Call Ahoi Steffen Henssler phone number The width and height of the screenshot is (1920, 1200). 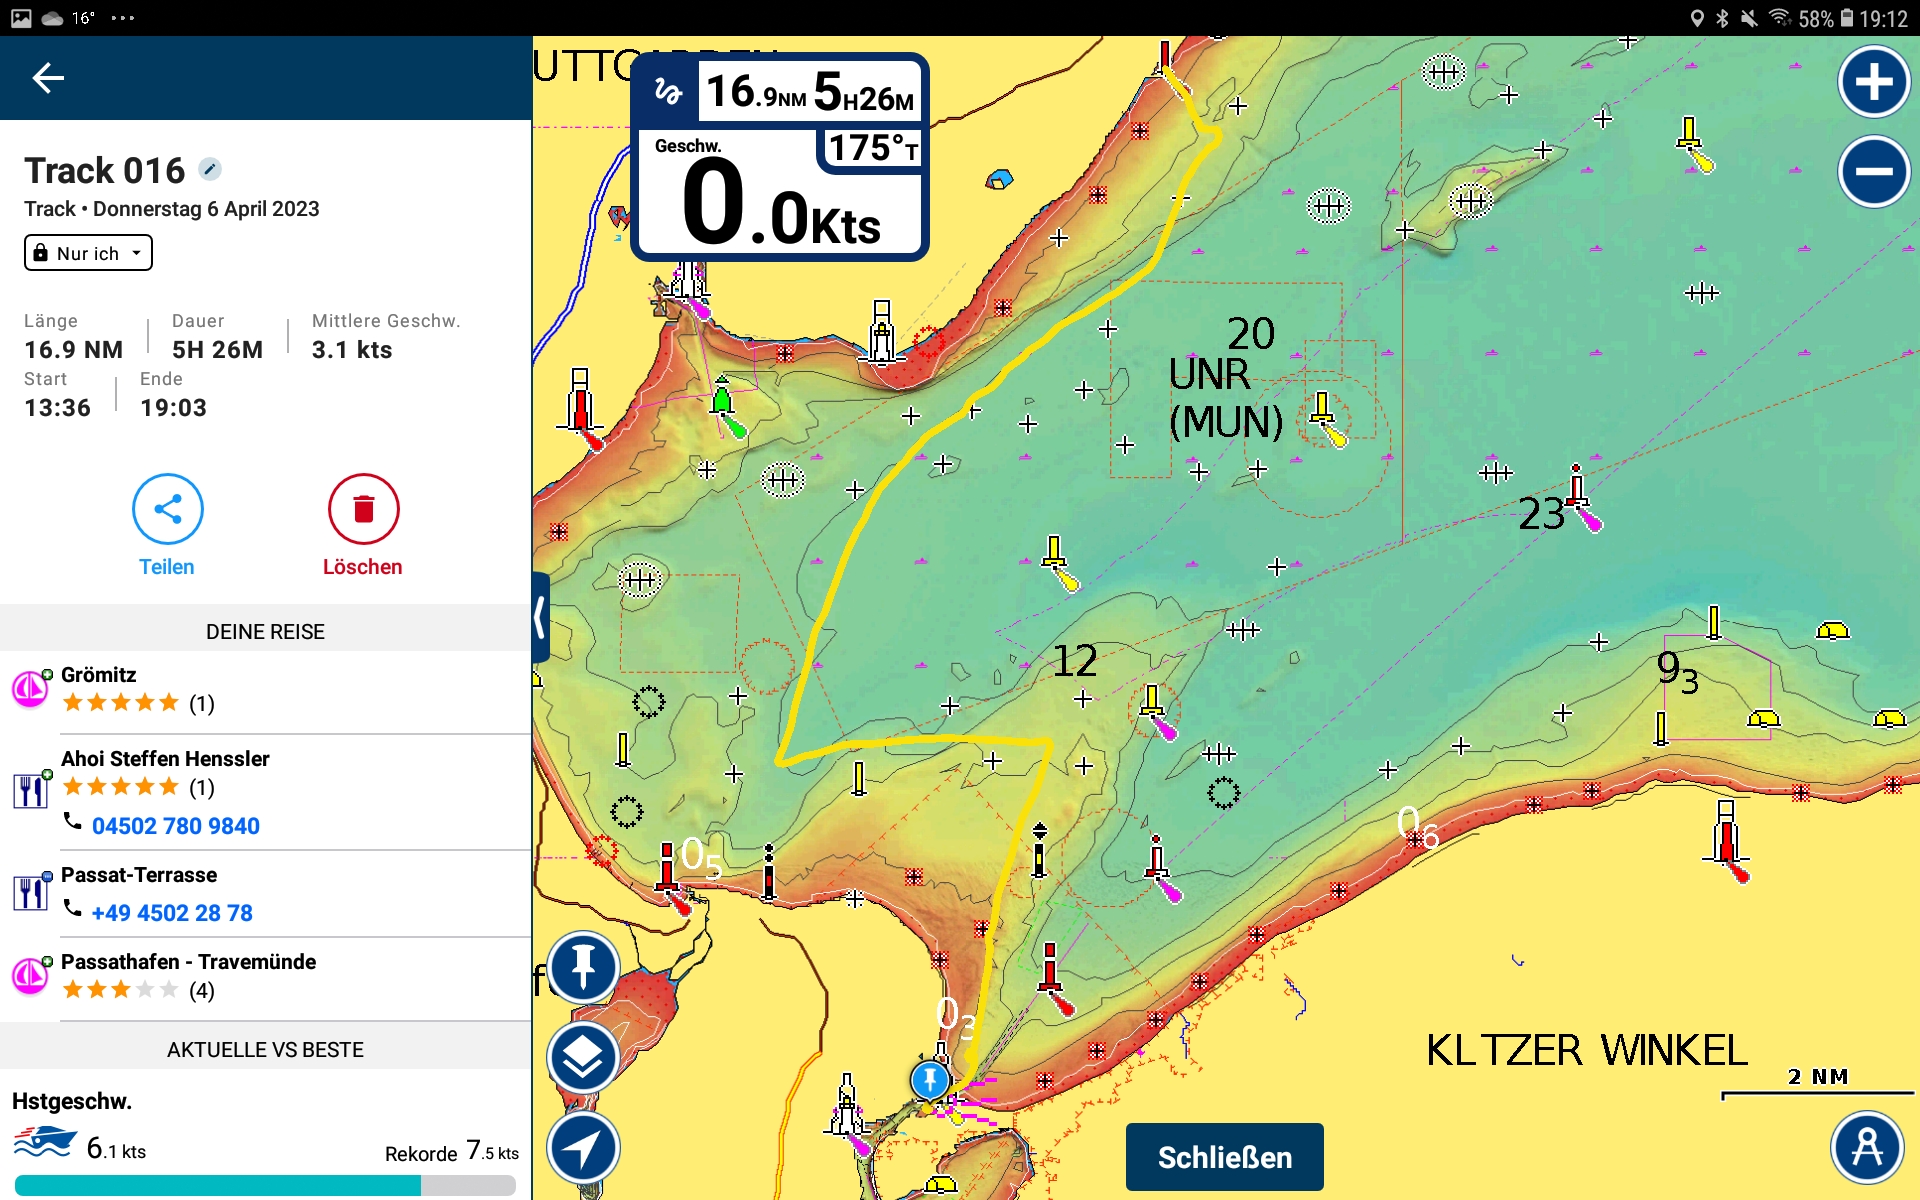coord(175,826)
